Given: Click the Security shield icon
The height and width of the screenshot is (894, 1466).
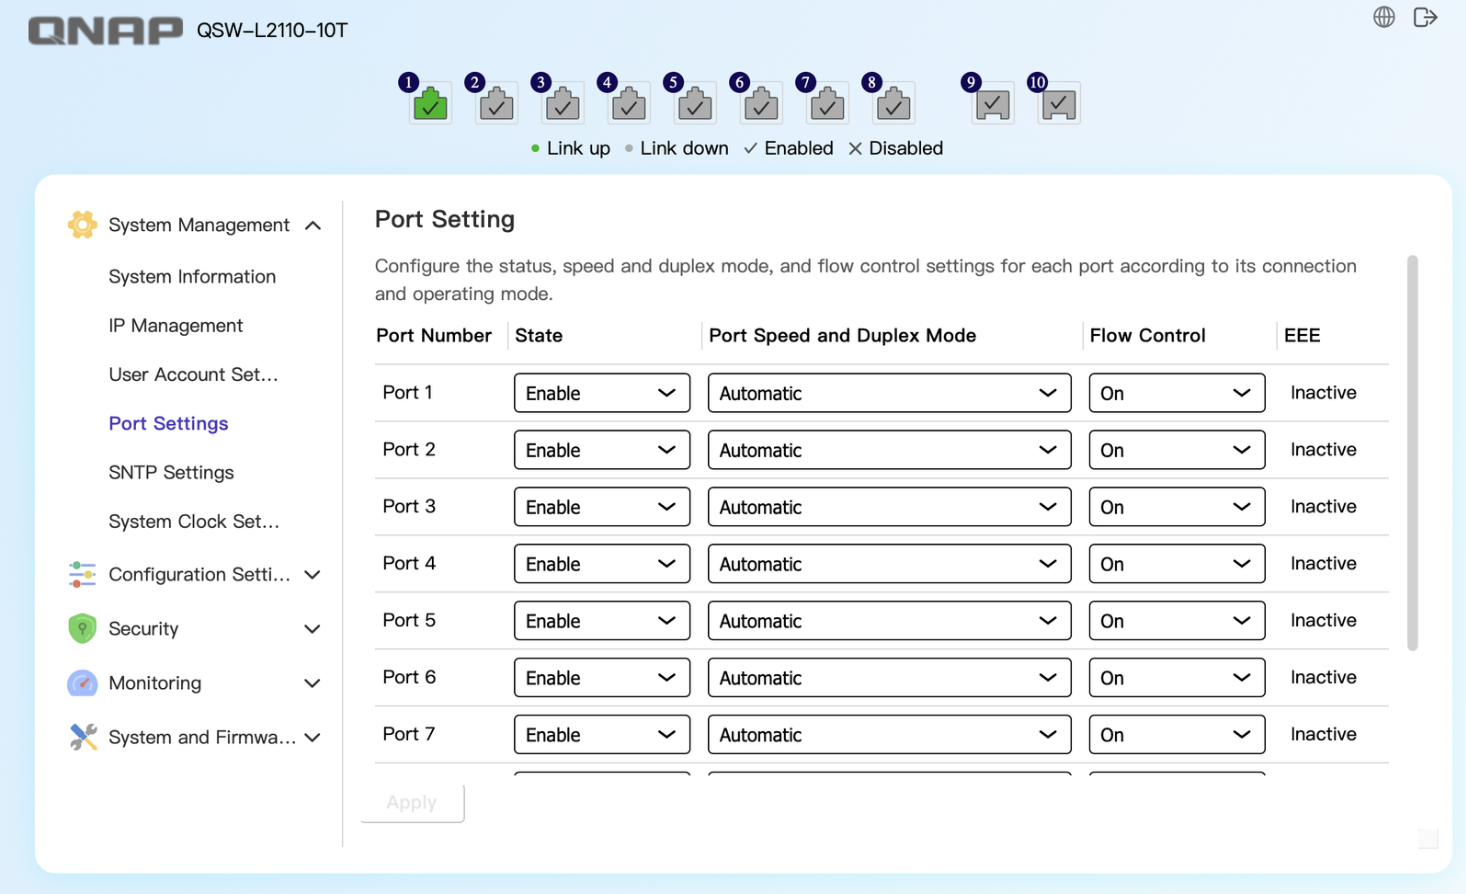Looking at the screenshot, I should point(82,628).
